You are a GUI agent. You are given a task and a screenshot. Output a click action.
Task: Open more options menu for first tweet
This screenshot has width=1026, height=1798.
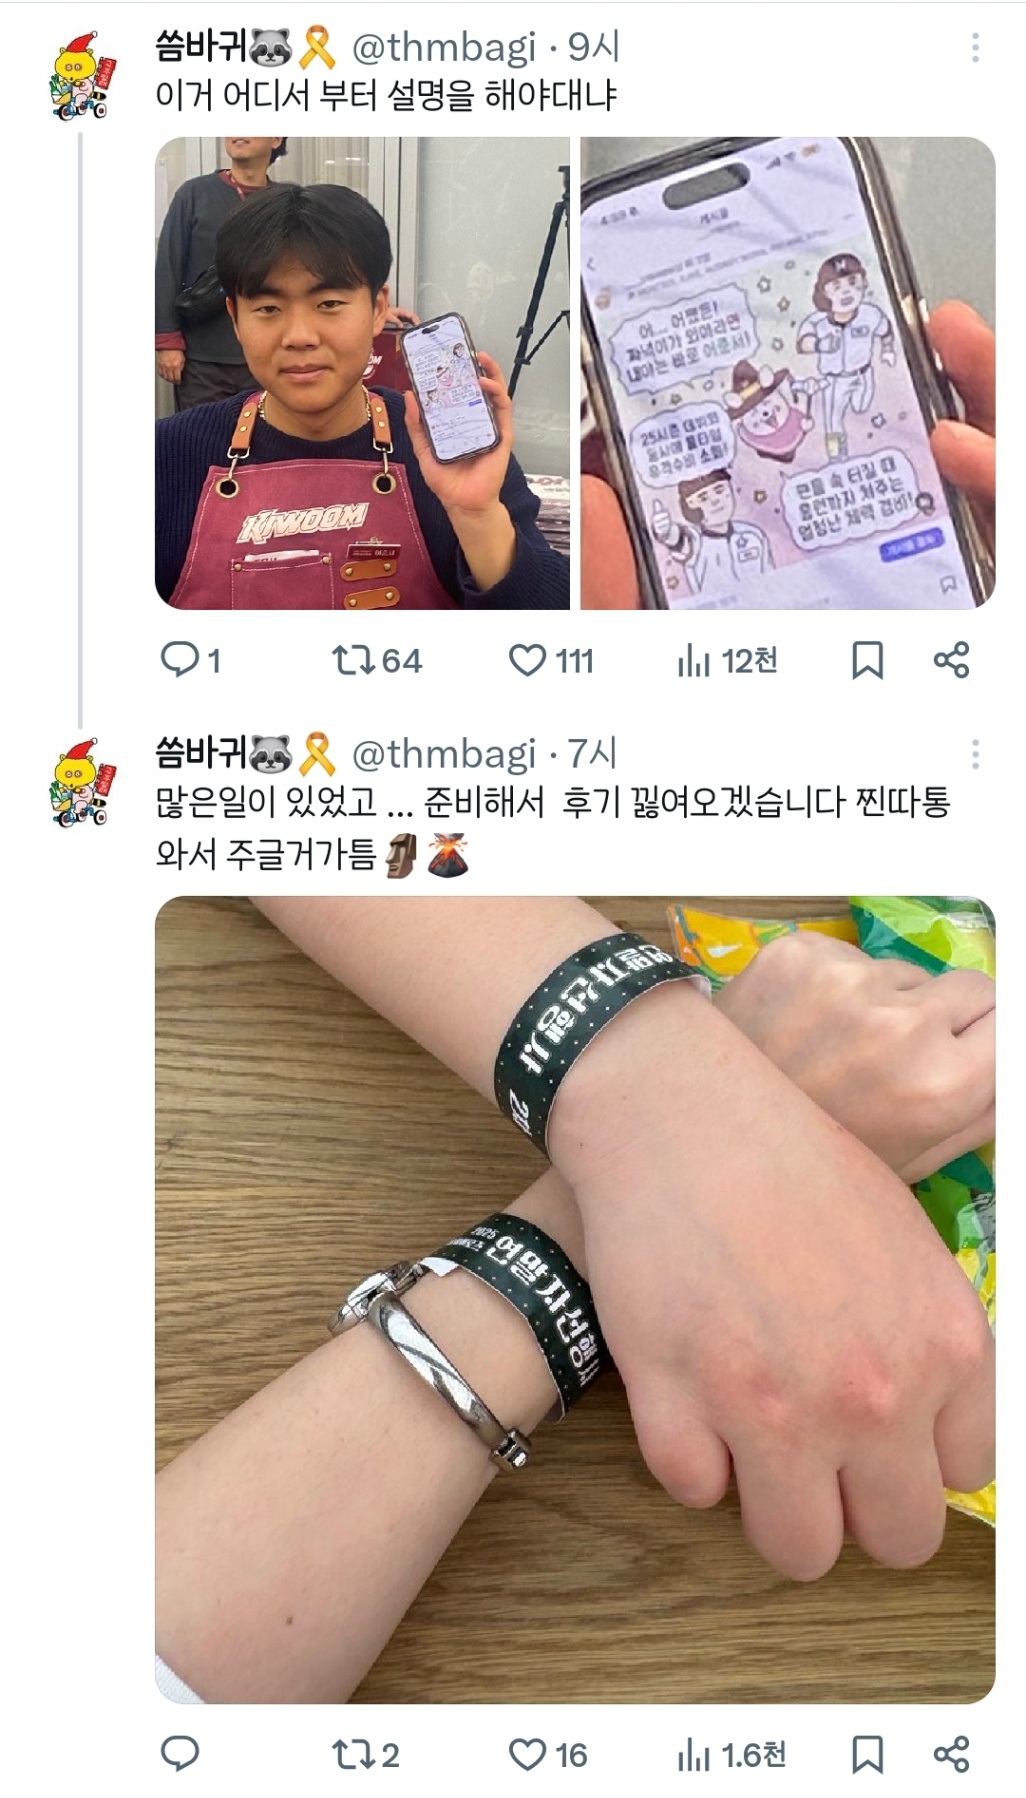click(x=975, y=47)
